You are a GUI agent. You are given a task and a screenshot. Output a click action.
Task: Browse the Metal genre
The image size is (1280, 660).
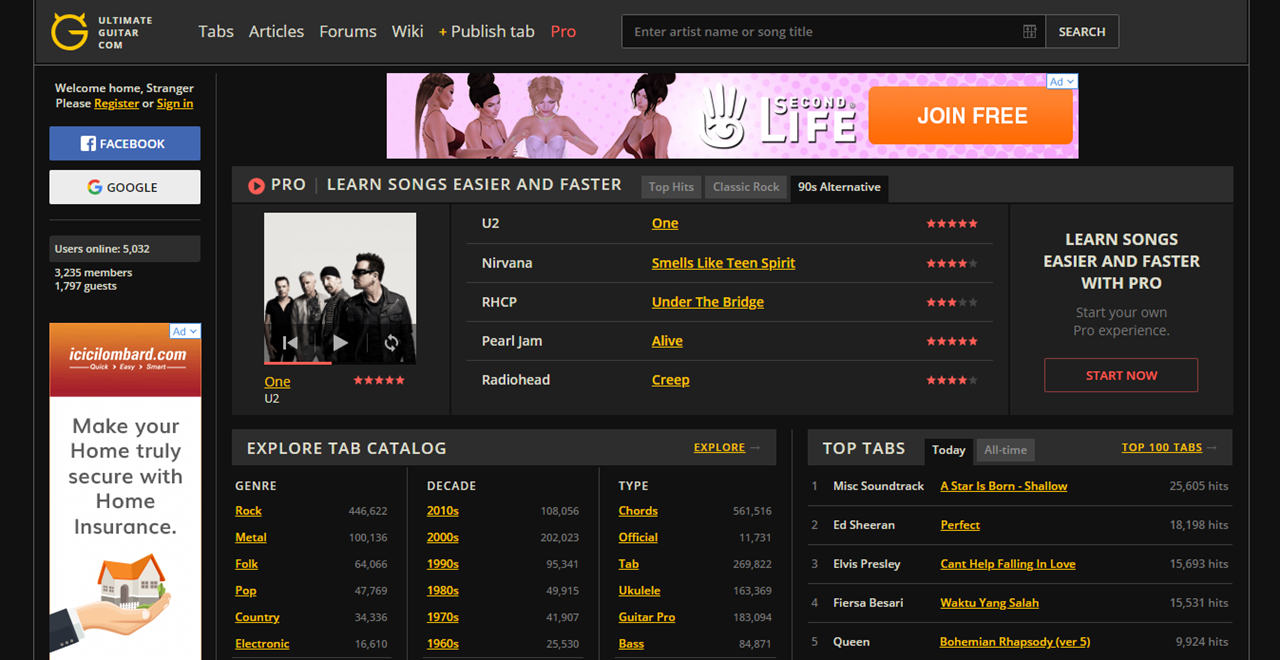click(x=251, y=538)
